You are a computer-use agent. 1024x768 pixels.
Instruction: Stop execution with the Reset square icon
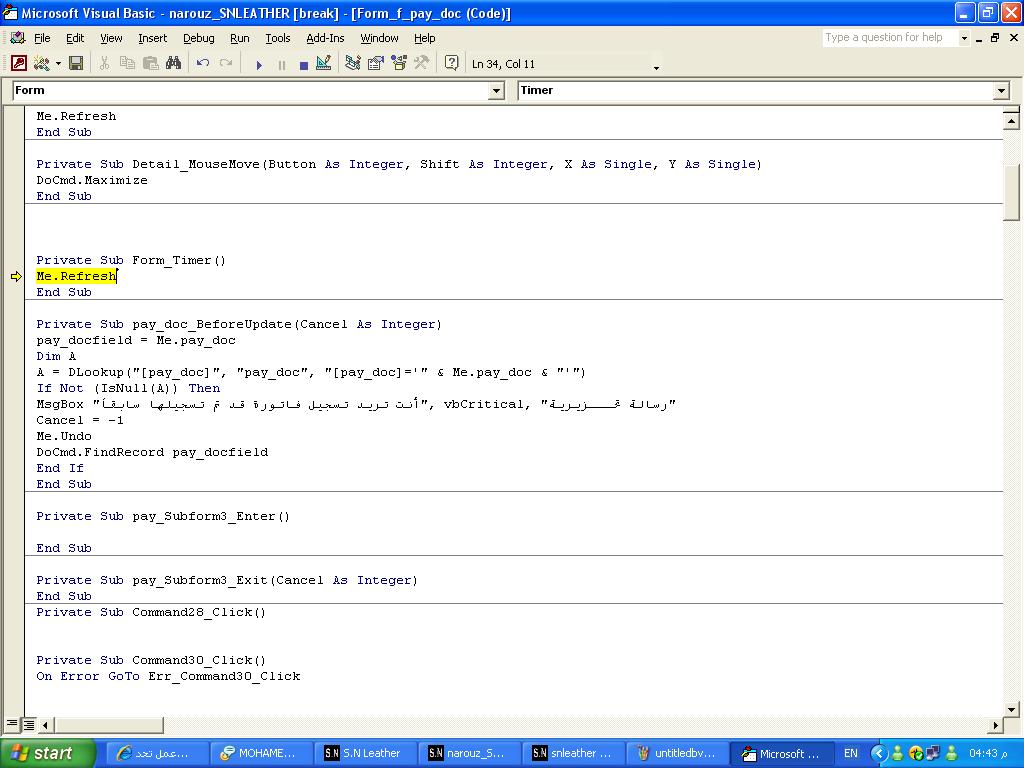(304, 65)
